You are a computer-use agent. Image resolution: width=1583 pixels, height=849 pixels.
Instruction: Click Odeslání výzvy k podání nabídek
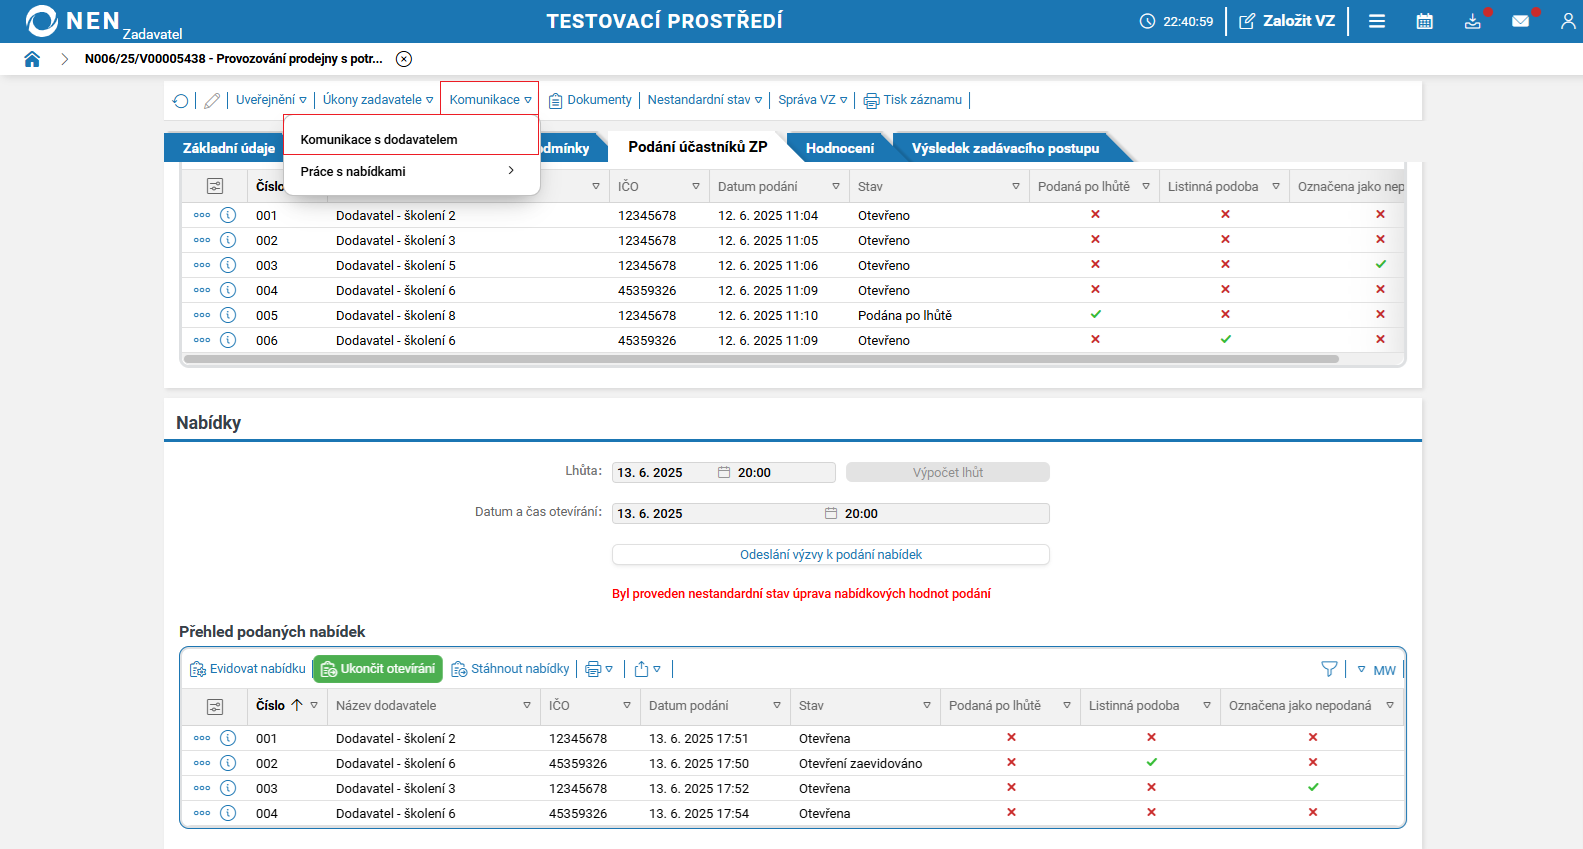click(830, 555)
